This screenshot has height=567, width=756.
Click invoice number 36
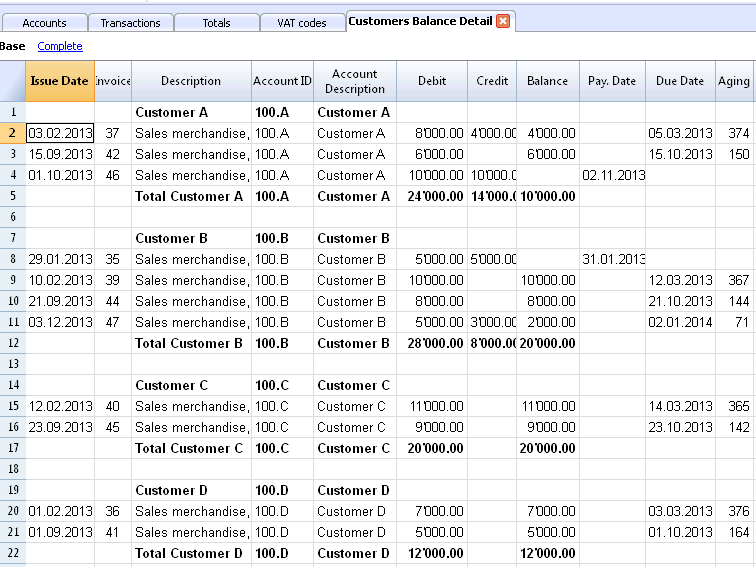point(113,511)
